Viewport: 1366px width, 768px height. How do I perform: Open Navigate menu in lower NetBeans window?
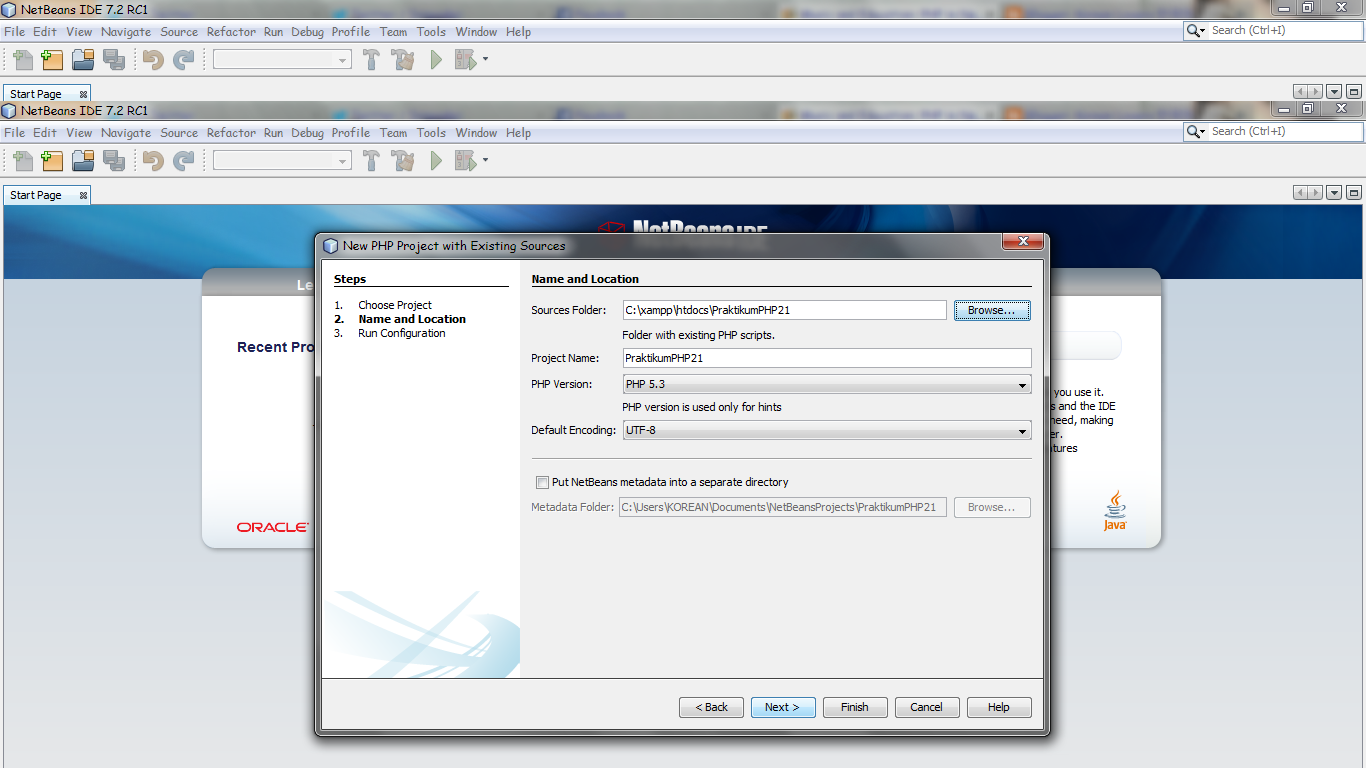click(126, 133)
